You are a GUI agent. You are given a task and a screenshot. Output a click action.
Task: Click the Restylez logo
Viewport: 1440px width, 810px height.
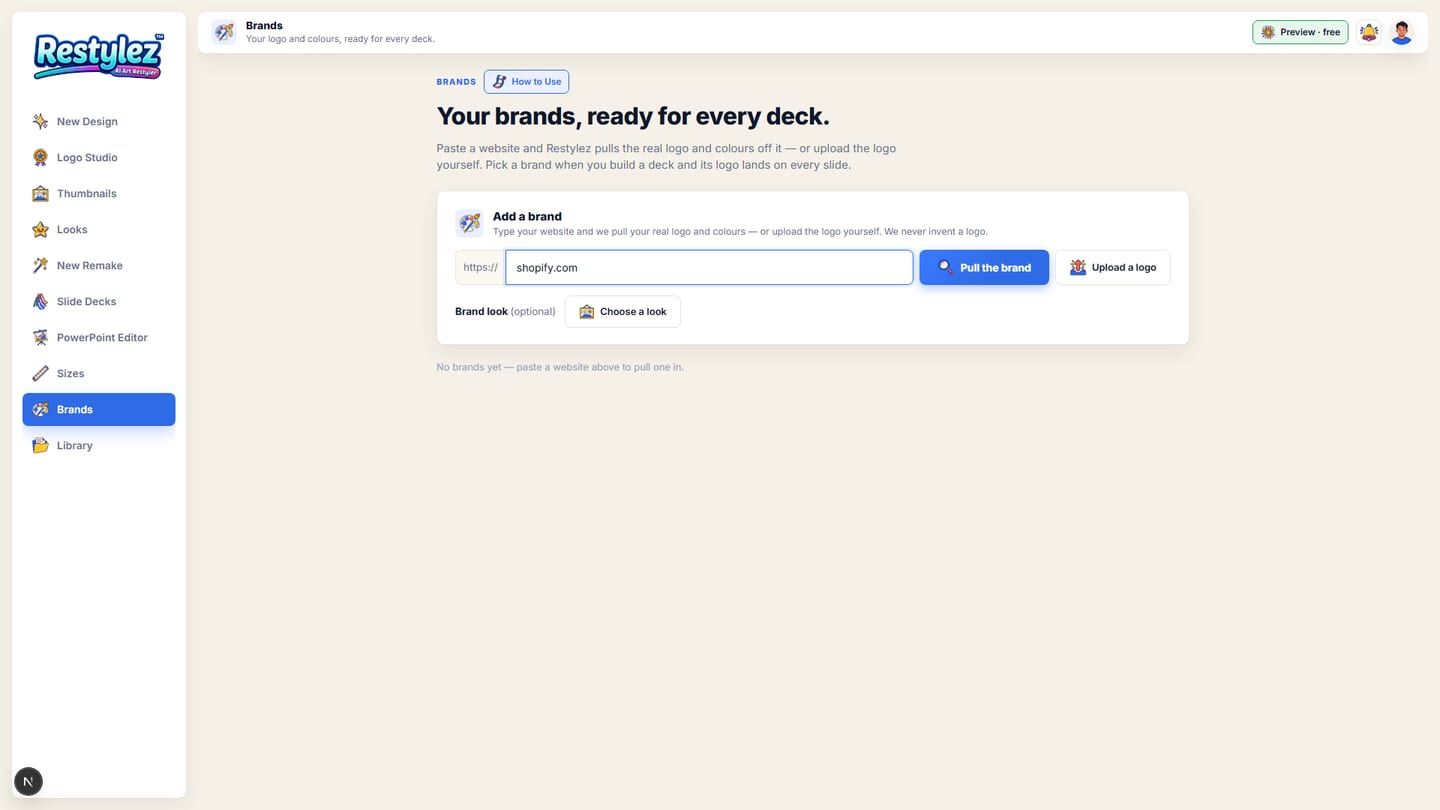[98, 56]
